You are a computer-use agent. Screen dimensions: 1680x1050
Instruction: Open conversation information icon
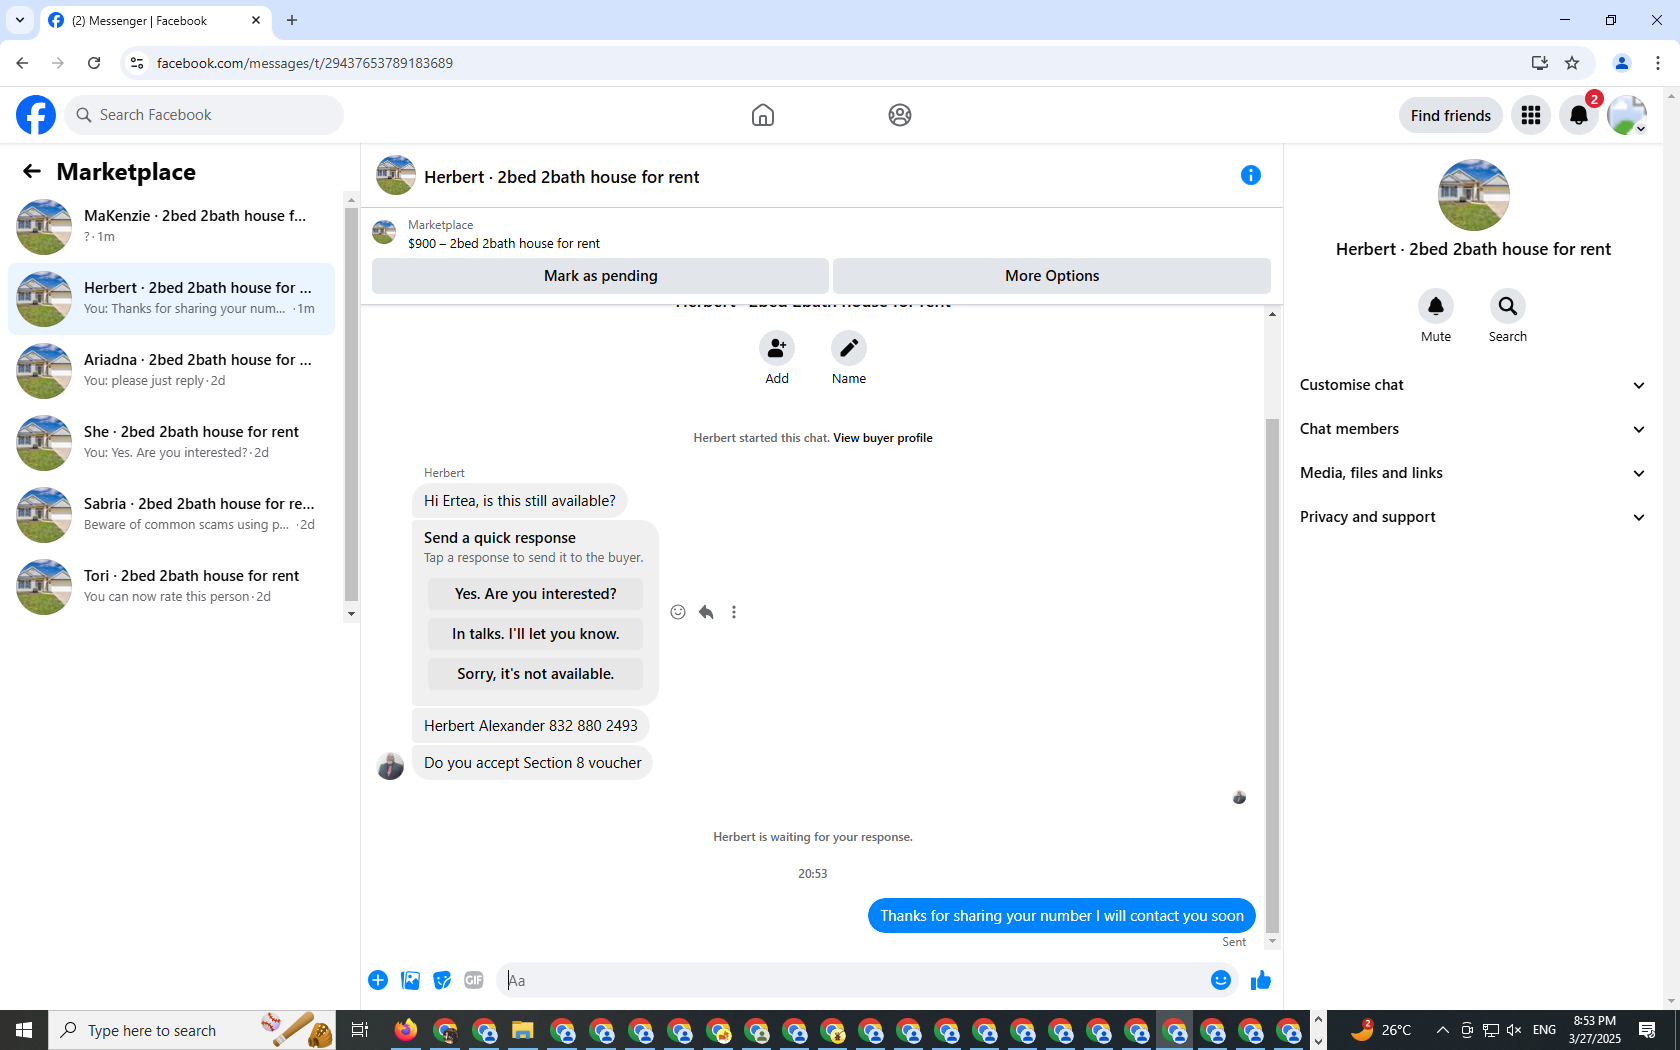coord(1251,175)
